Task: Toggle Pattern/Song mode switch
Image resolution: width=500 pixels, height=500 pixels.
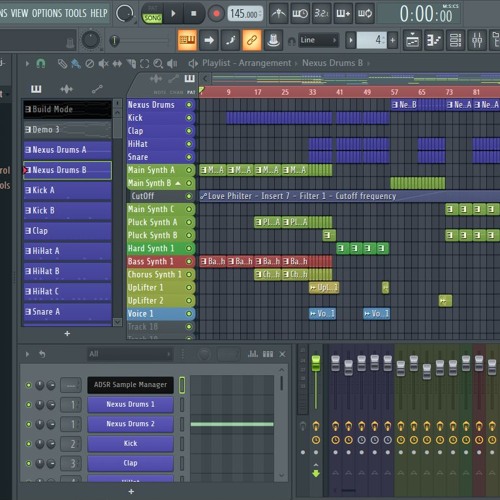Action: [152, 14]
